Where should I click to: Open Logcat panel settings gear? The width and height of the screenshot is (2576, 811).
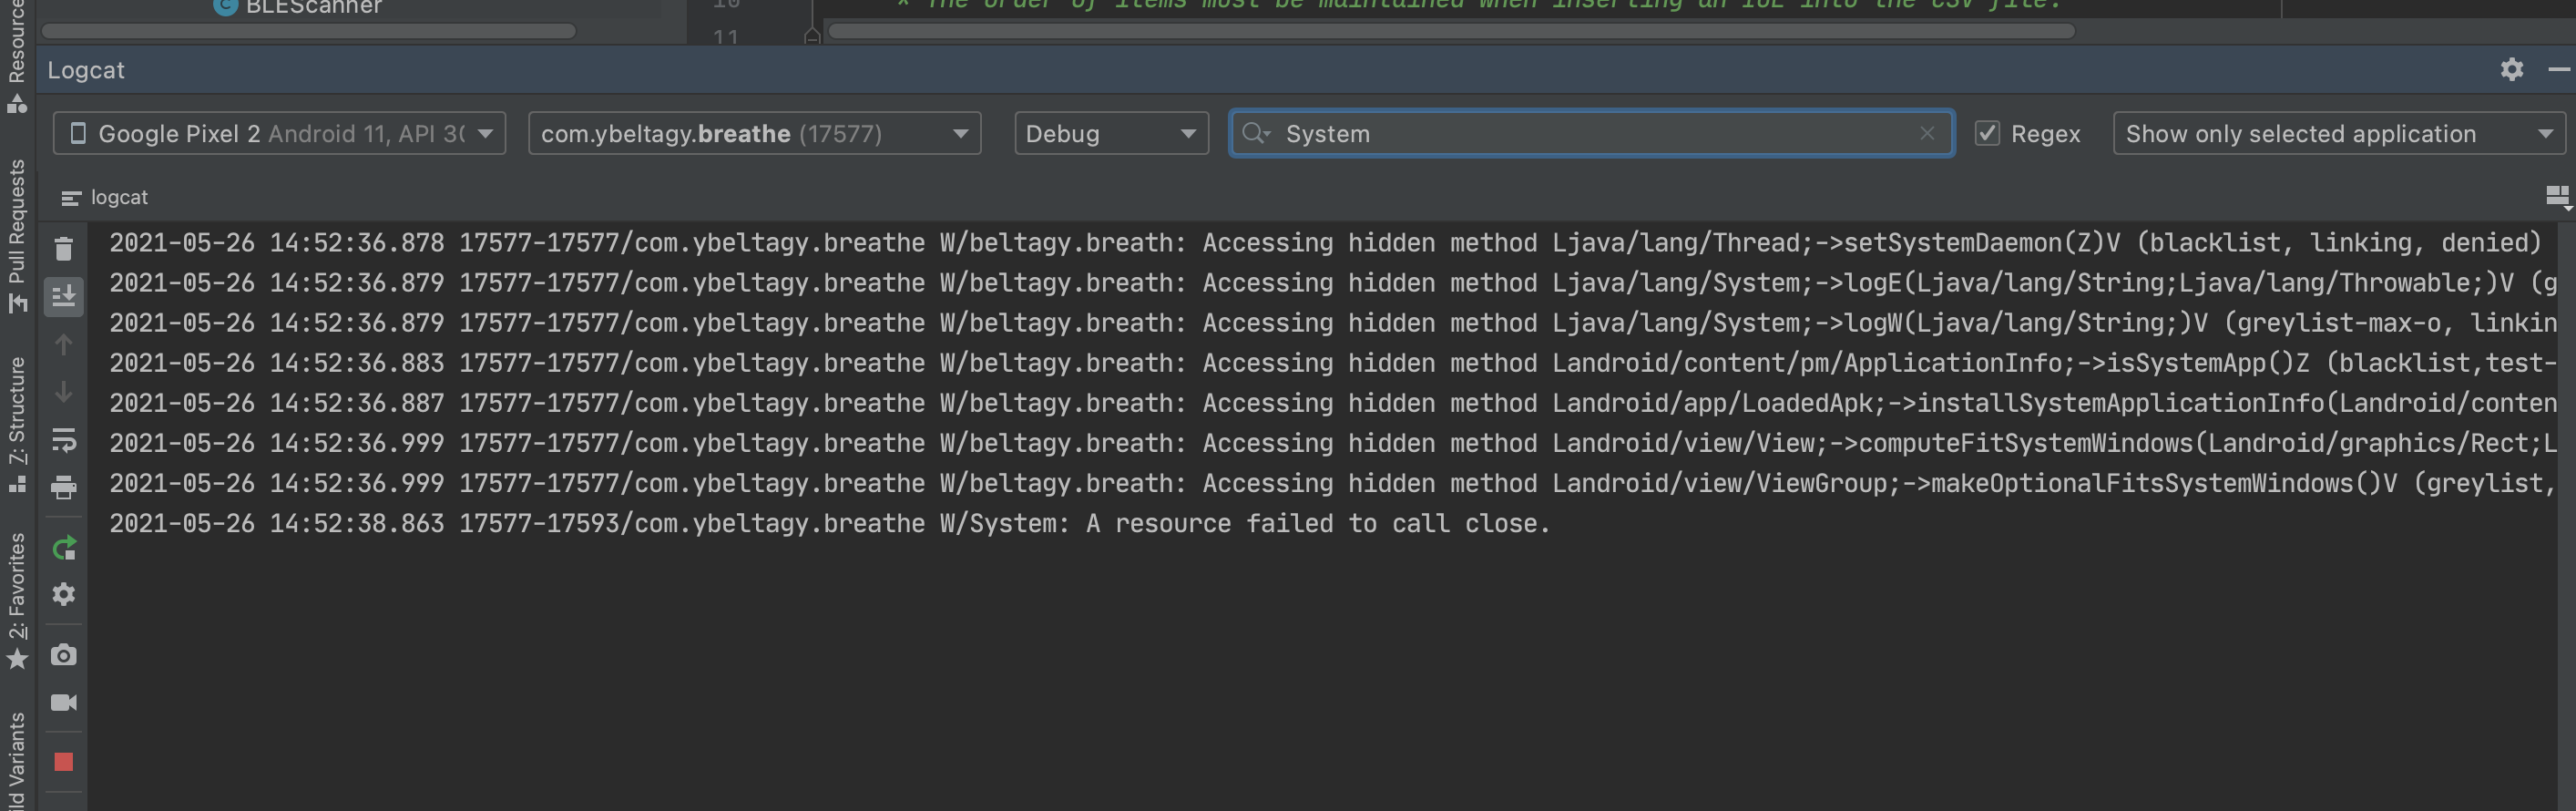[2511, 69]
